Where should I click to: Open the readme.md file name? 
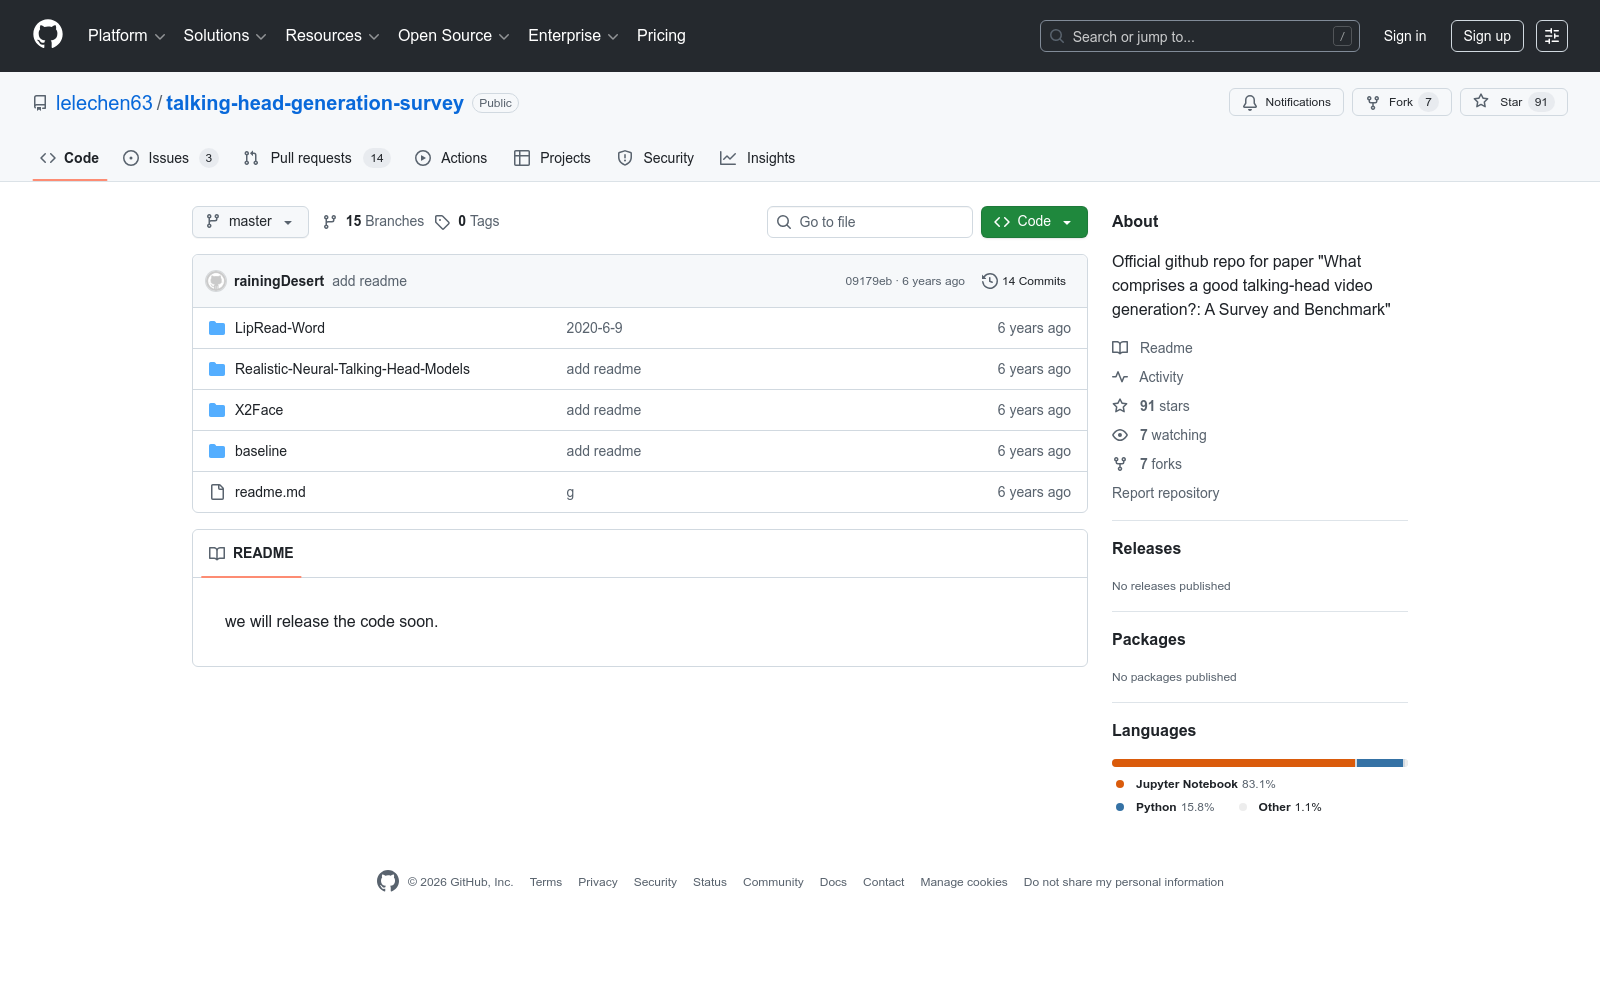(x=270, y=492)
